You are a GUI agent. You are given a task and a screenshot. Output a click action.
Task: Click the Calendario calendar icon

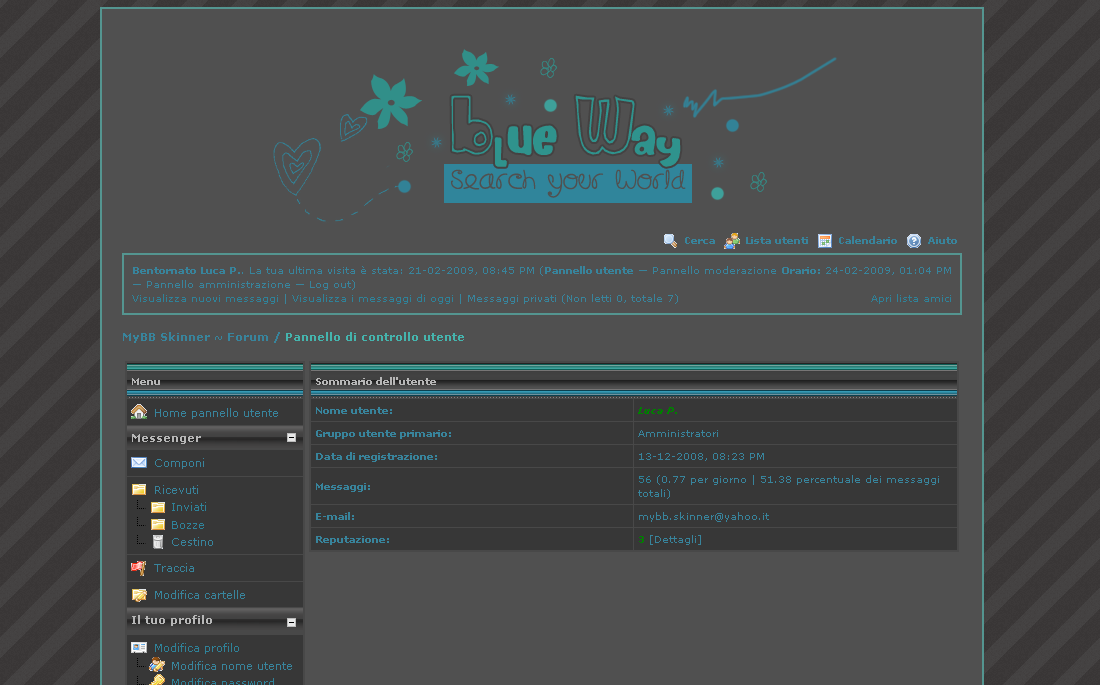[825, 241]
